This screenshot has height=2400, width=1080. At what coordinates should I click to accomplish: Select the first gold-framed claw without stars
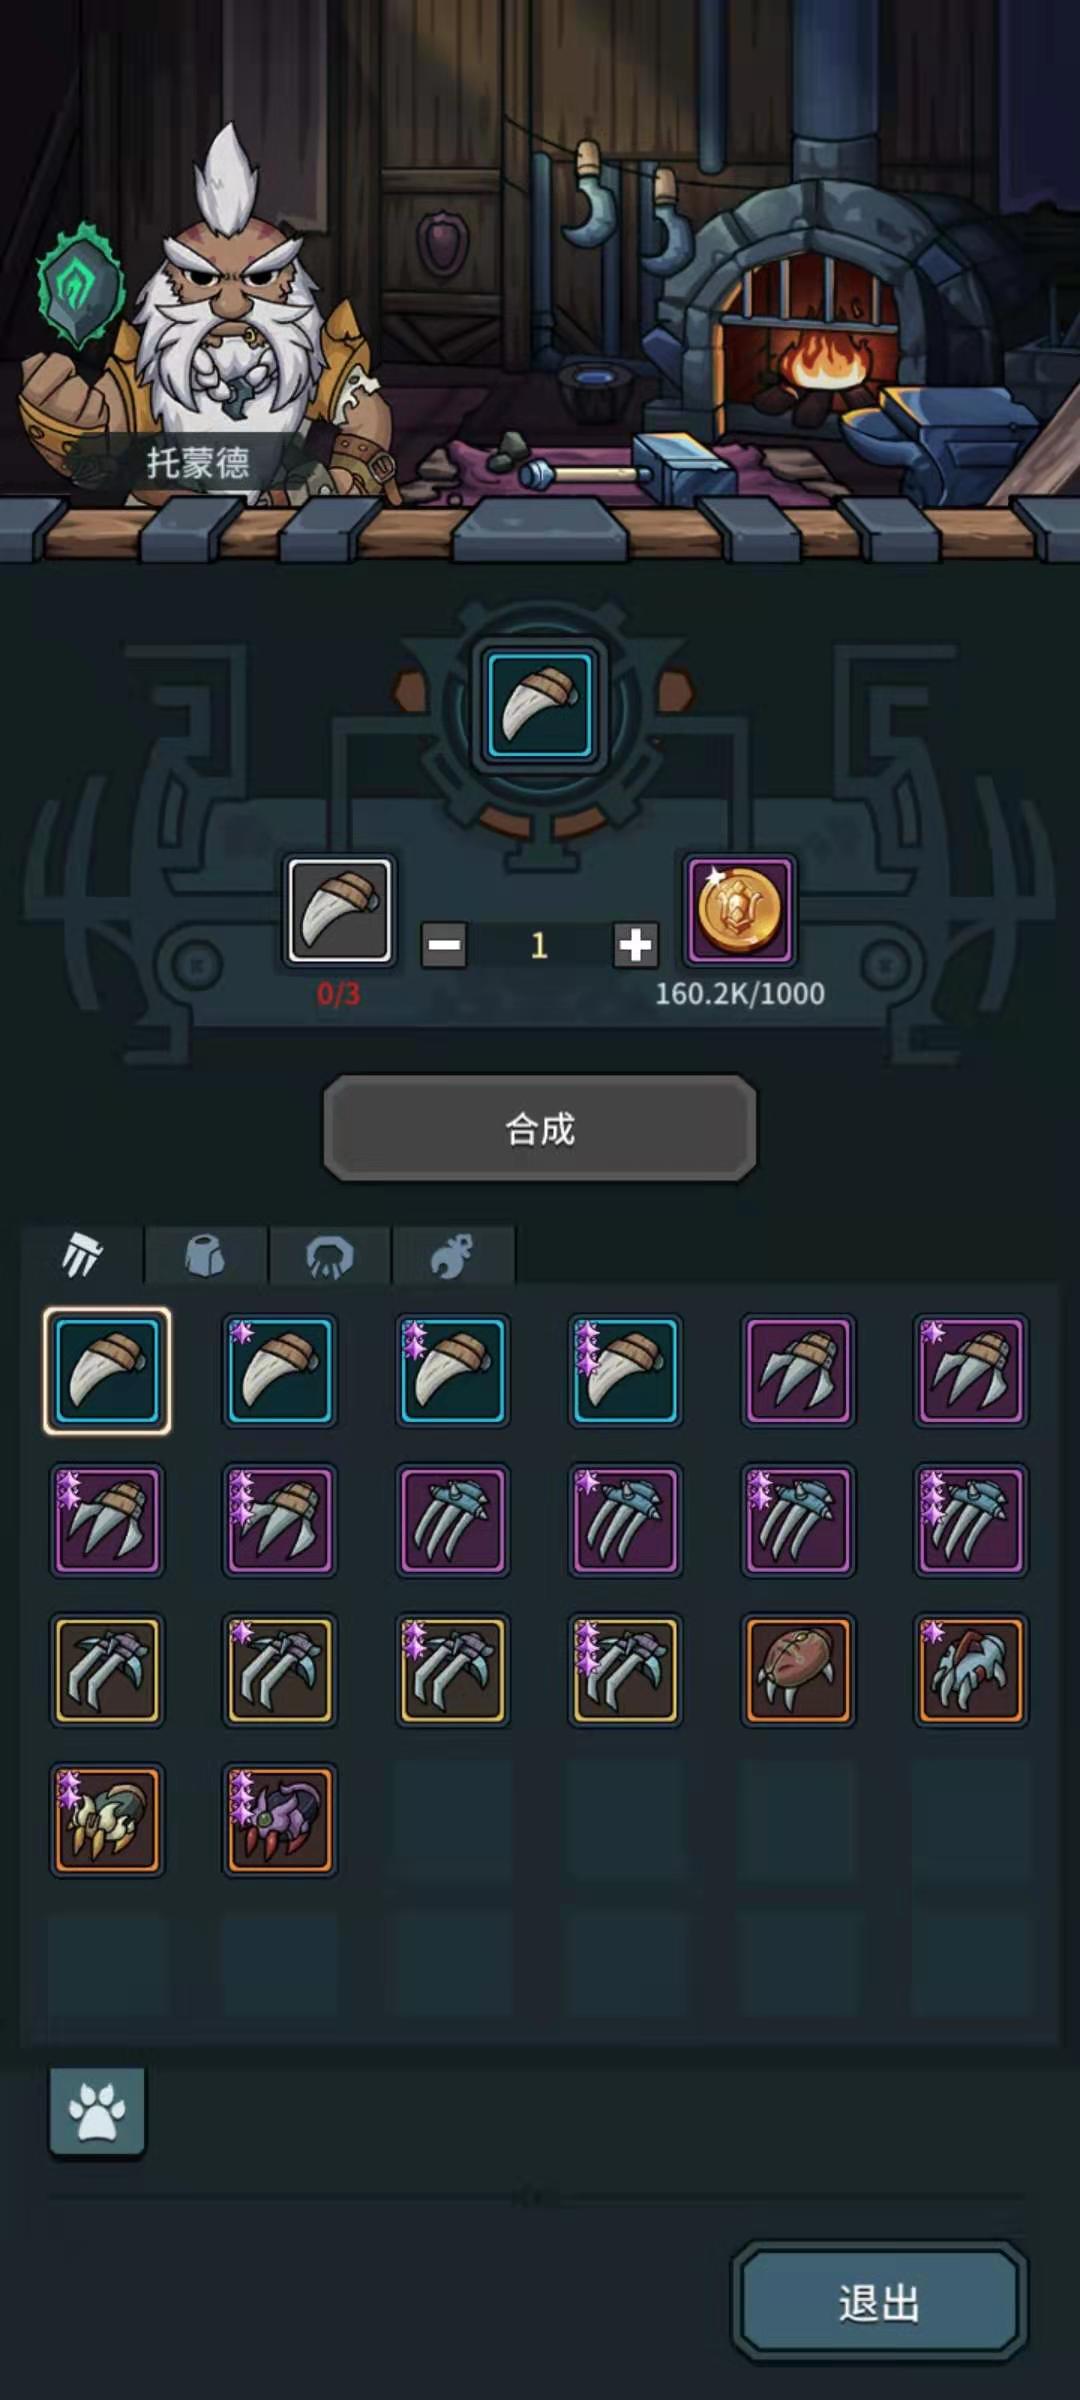point(107,1669)
